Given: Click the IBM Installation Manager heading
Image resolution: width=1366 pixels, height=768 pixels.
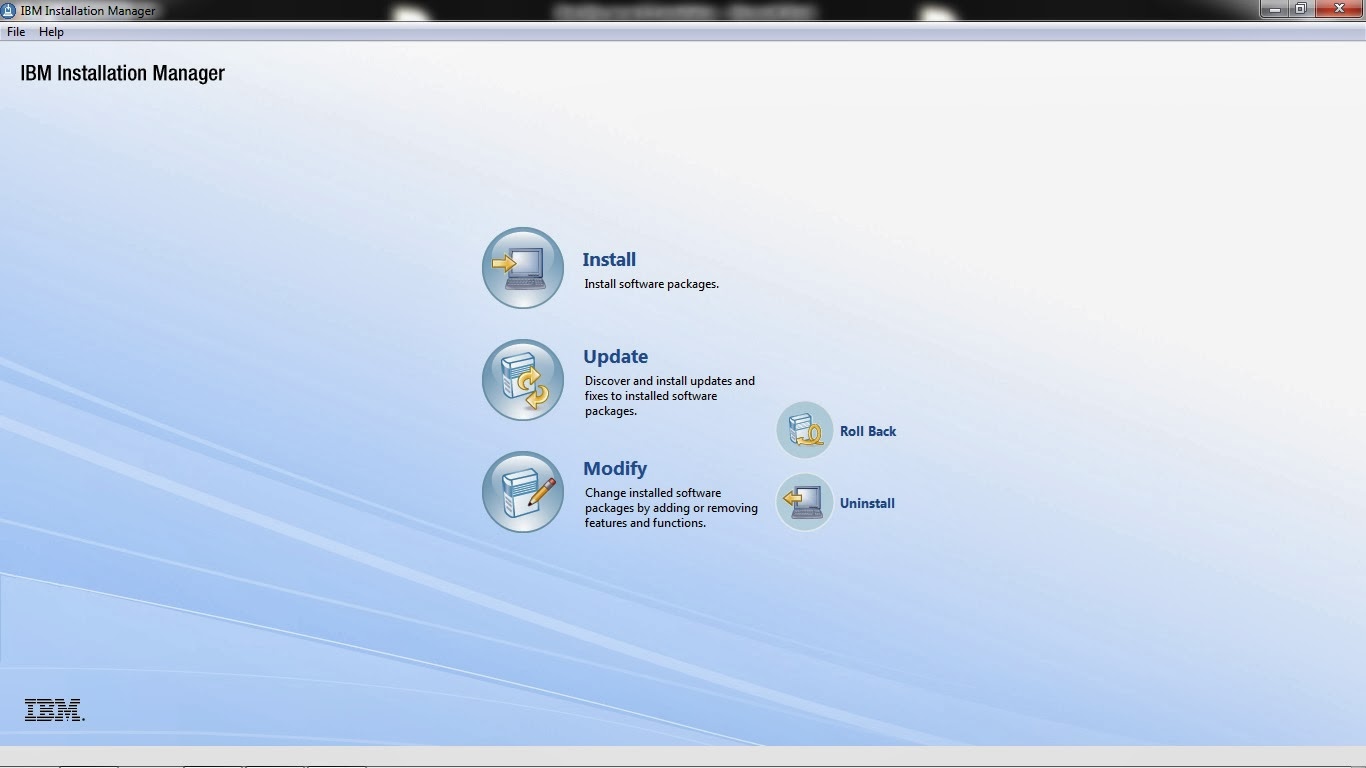Looking at the screenshot, I should pyautogui.click(x=120, y=72).
